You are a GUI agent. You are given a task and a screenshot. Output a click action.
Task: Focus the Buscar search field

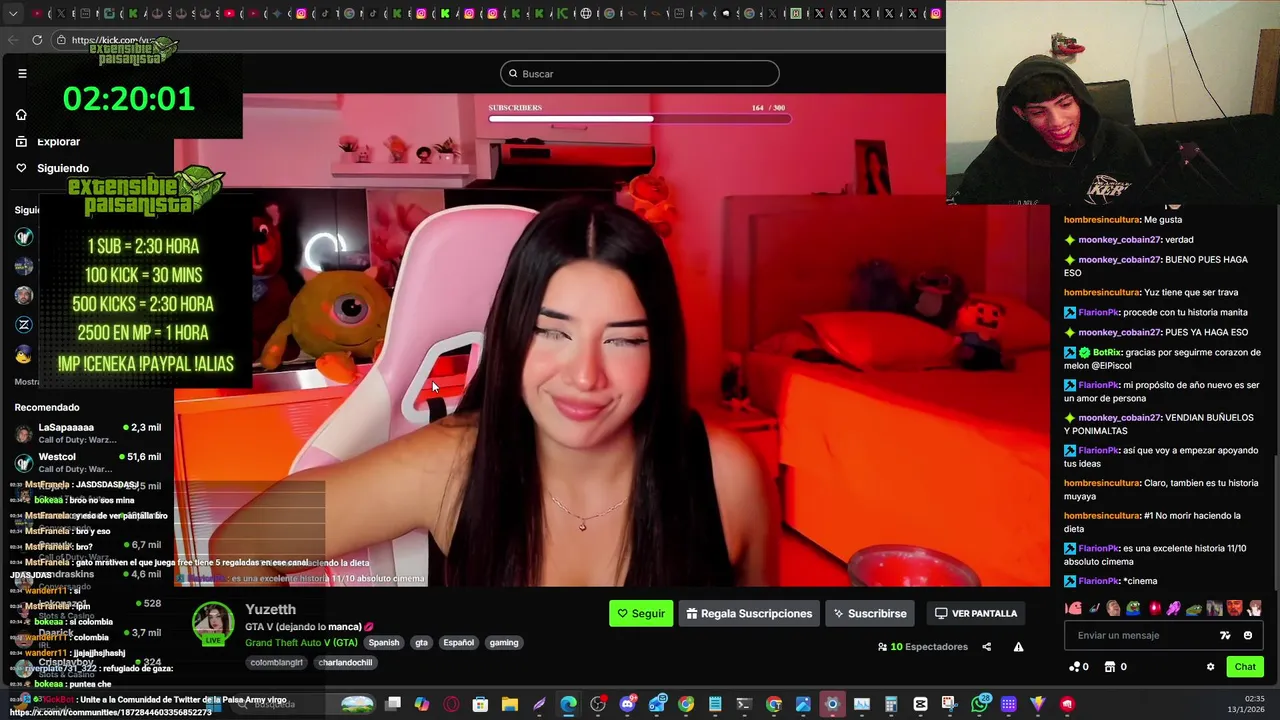click(640, 73)
